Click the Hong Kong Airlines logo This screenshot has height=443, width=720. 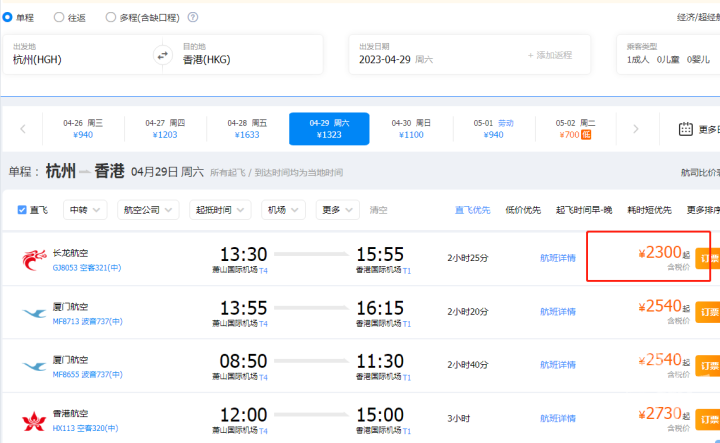click(34, 420)
